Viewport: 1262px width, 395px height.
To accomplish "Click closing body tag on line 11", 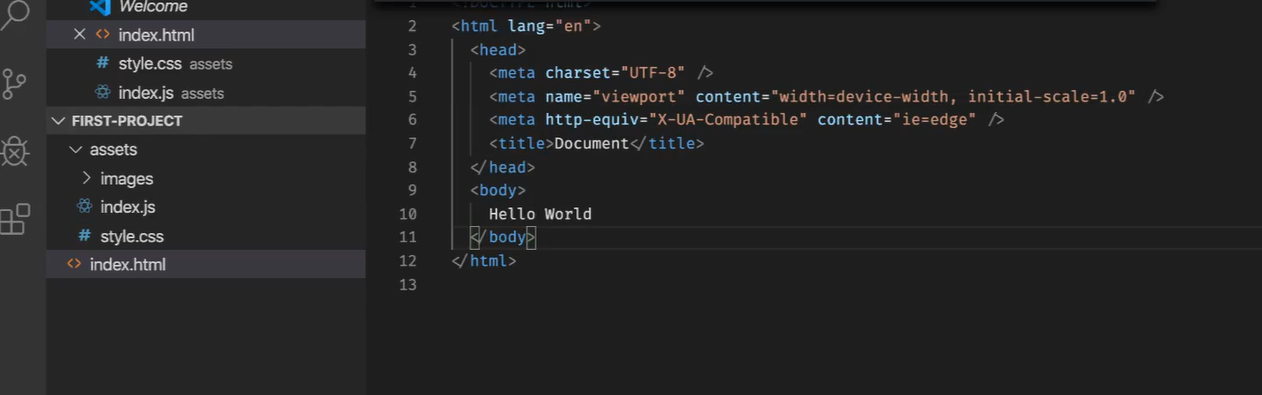I will [503, 237].
